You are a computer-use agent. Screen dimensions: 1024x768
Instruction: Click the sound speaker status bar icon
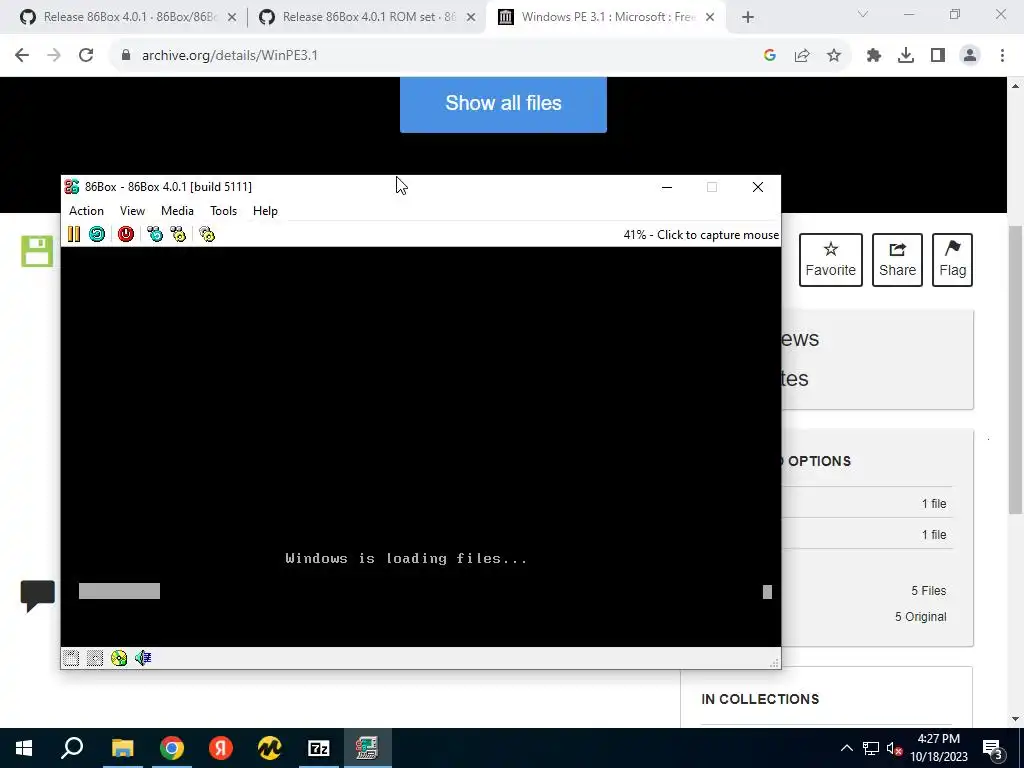tap(143, 658)
